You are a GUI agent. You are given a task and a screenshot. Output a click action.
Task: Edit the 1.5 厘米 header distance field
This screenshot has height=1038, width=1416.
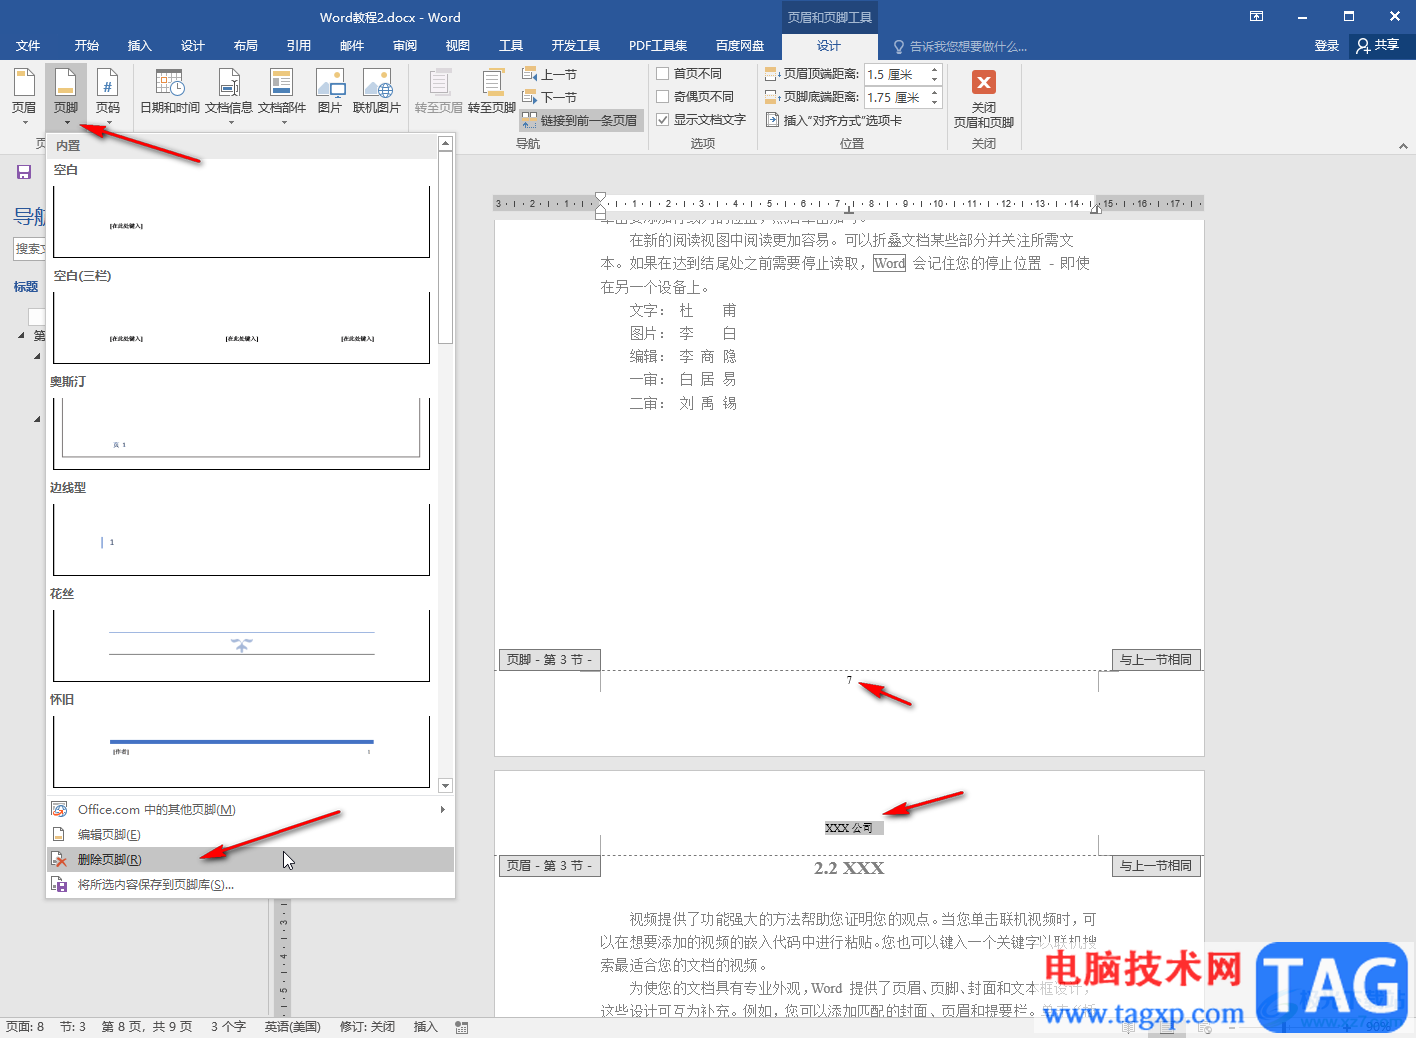[x=896, y=75]
